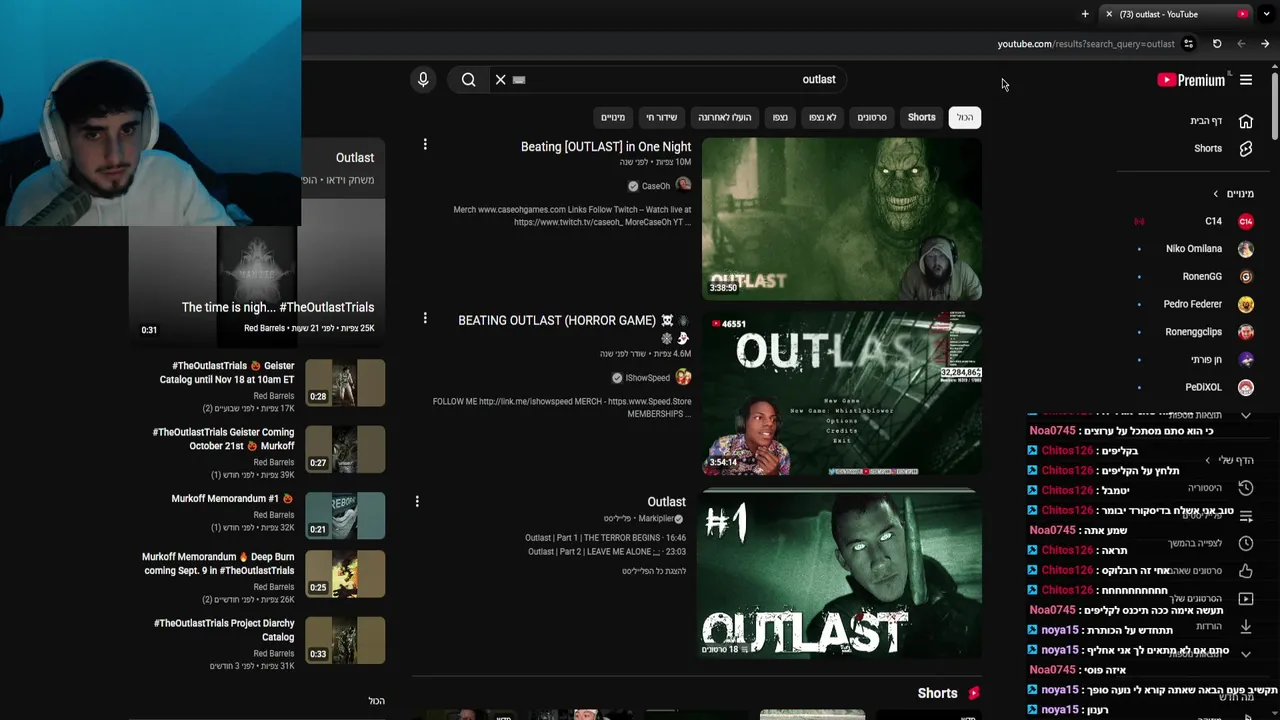Screen dimensions: 1280x720
Task: Select the Shorts filter chip
Action: [x=922, y=117]
